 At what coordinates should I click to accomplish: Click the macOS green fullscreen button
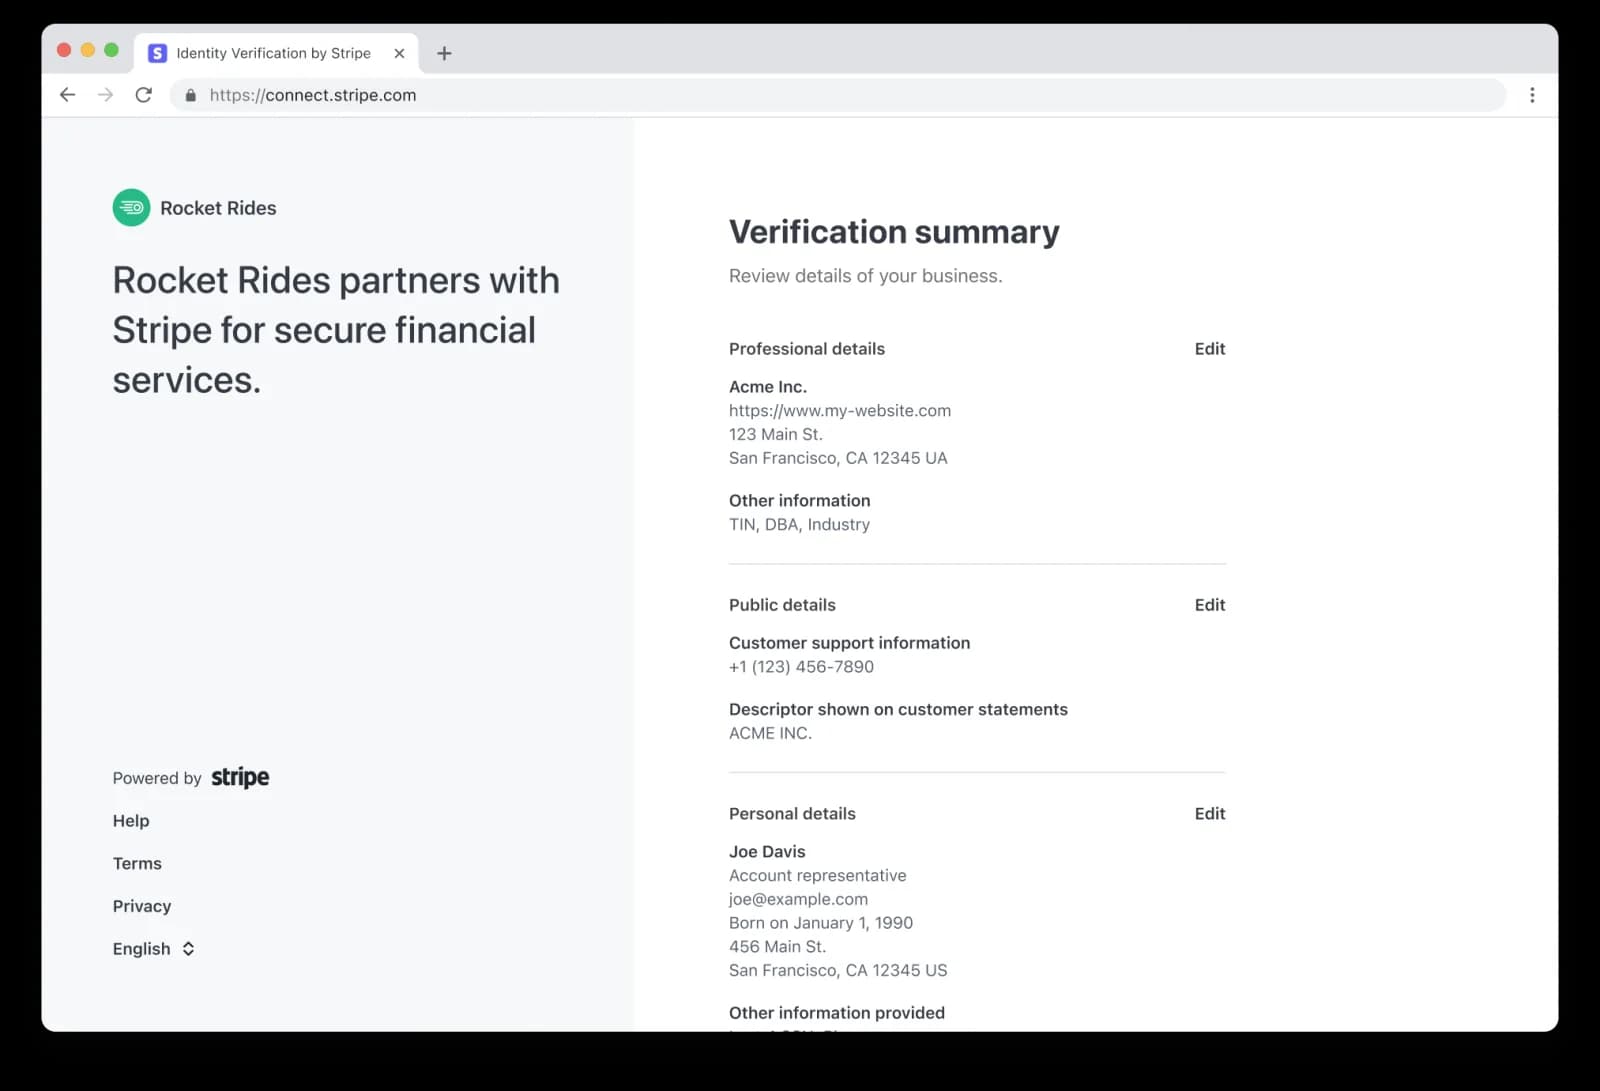[111, 50]
